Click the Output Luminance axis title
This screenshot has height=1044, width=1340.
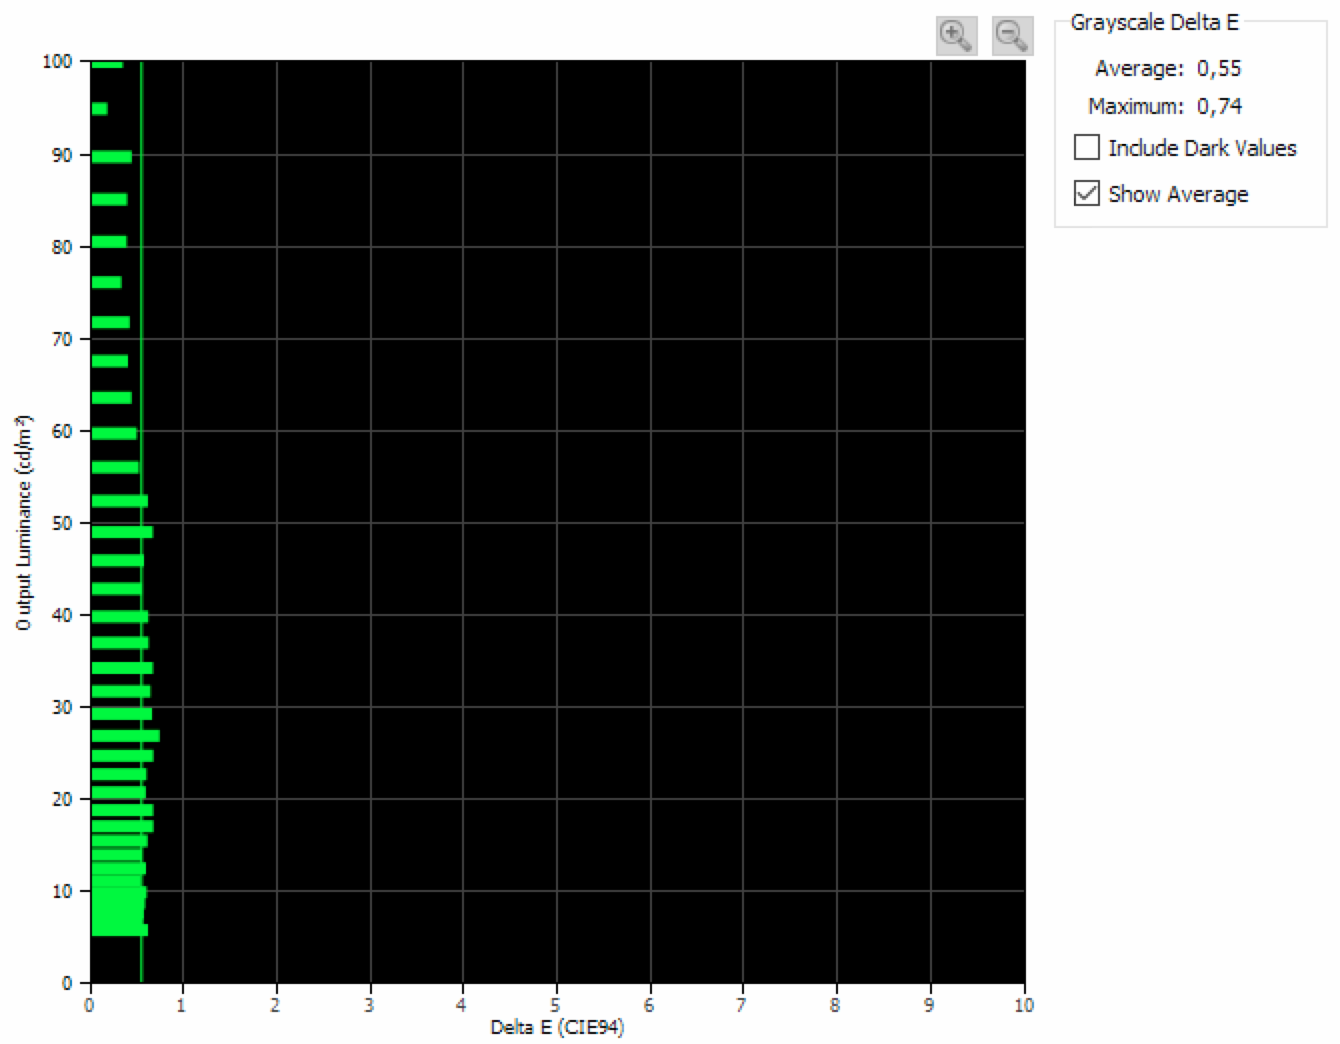pos(23,522)
